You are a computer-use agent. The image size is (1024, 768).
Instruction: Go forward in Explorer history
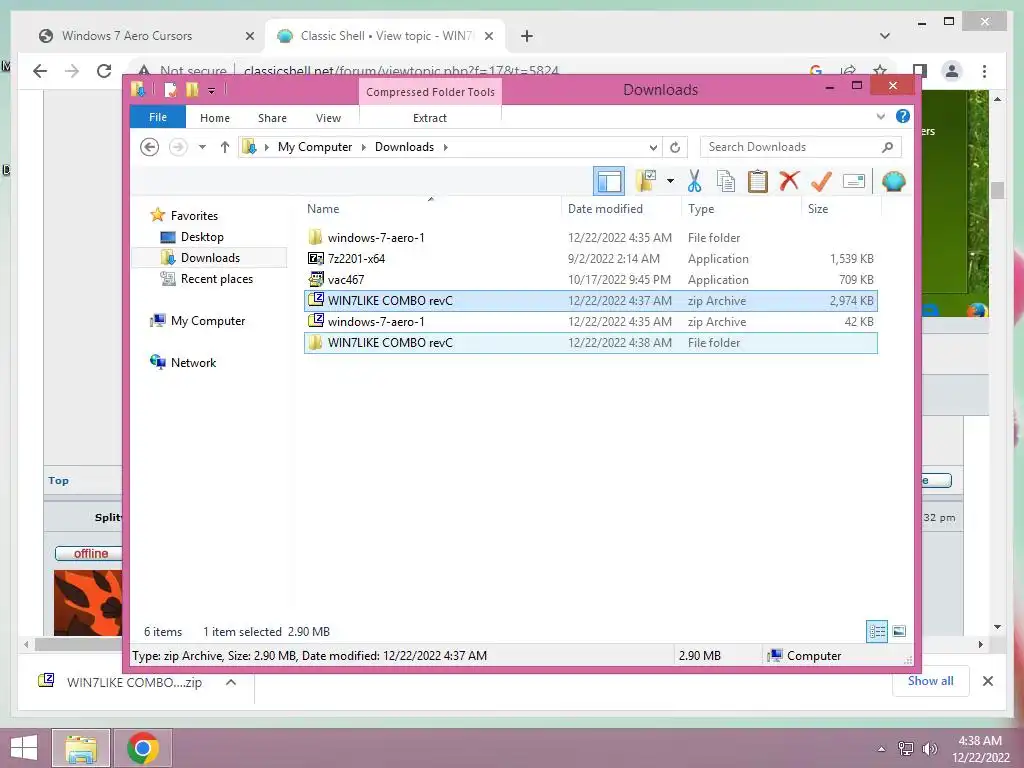coord(178,147)
